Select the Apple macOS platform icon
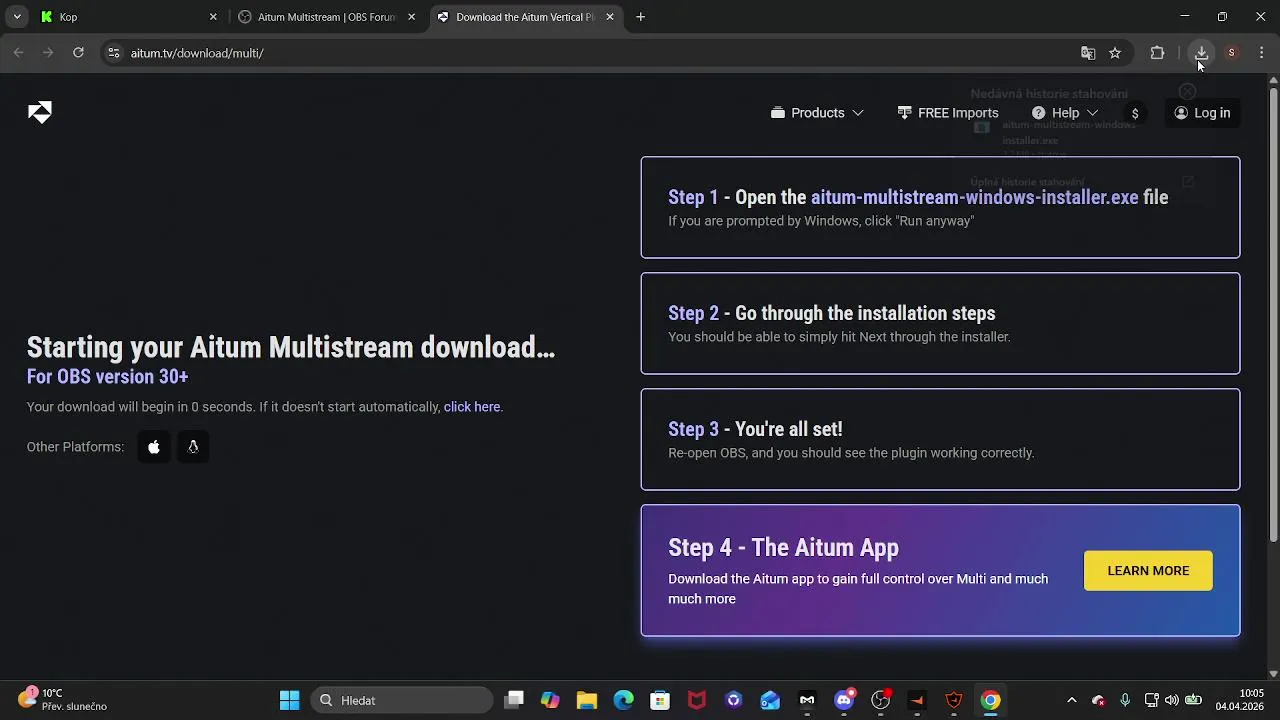The image size is (1280, 720). [154, 447]
